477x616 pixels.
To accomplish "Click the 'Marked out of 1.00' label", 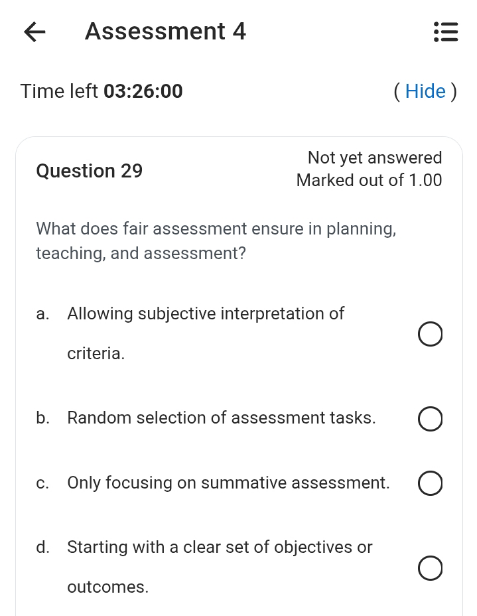I will tap(369, 181).
